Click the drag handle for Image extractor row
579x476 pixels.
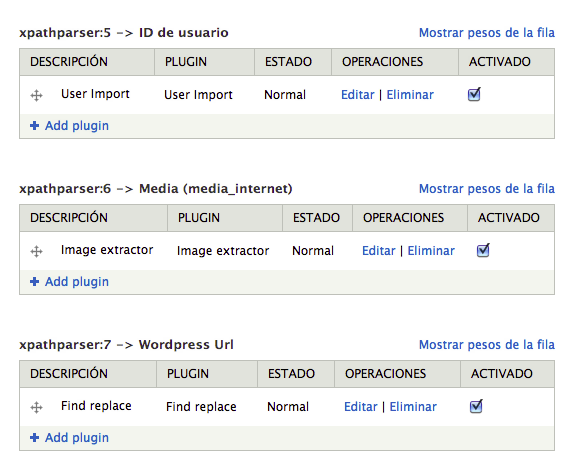(36, 251)
